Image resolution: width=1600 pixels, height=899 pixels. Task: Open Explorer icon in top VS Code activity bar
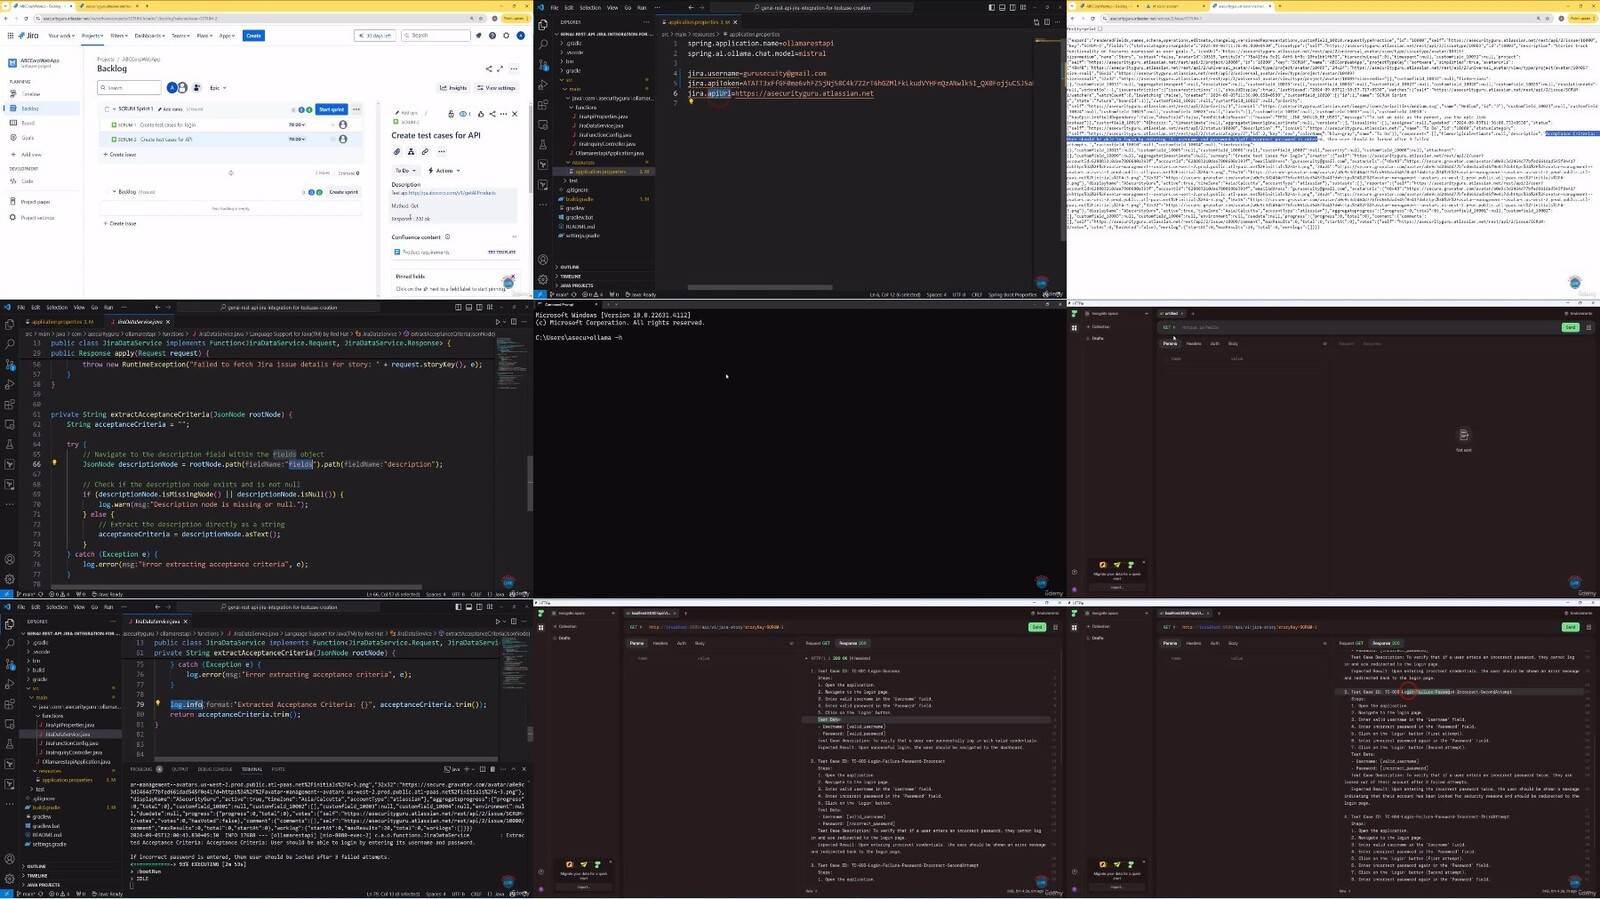(543, 24)
